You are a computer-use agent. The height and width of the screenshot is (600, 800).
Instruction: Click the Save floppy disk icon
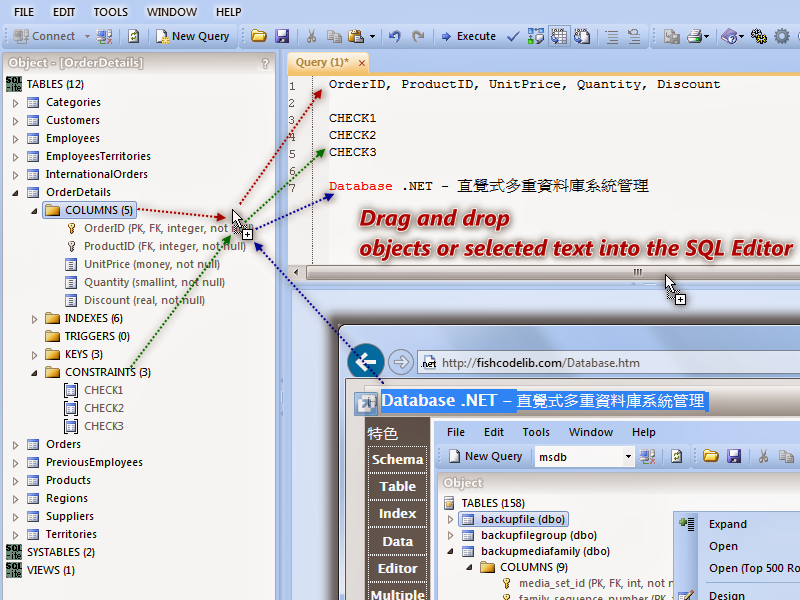tap(282, 36)
